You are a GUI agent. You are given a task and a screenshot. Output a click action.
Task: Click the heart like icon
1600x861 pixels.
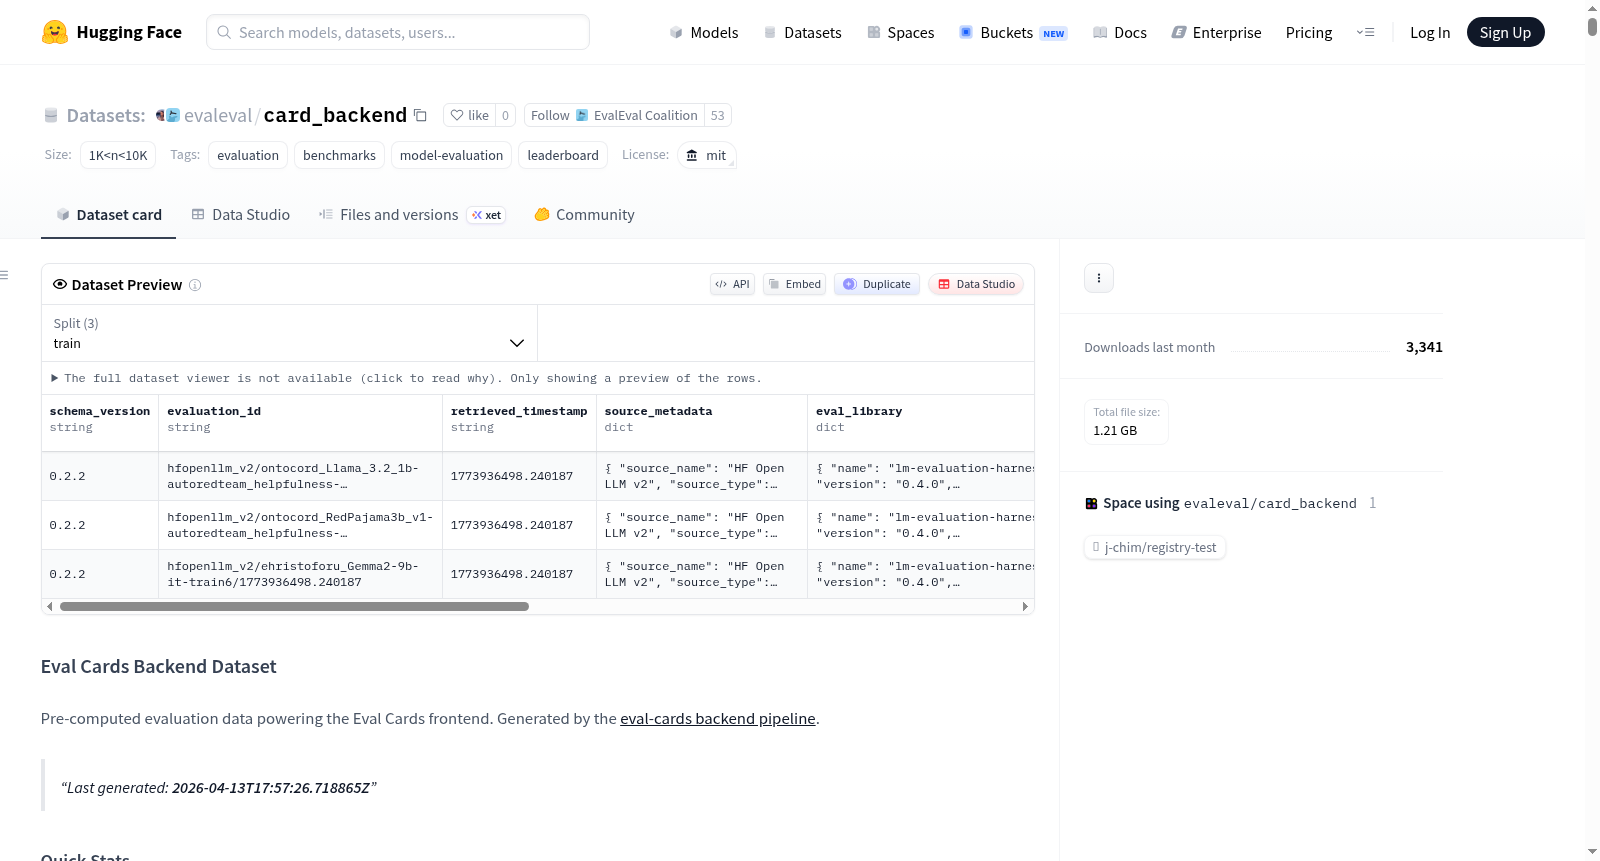(x=457, y=115)
